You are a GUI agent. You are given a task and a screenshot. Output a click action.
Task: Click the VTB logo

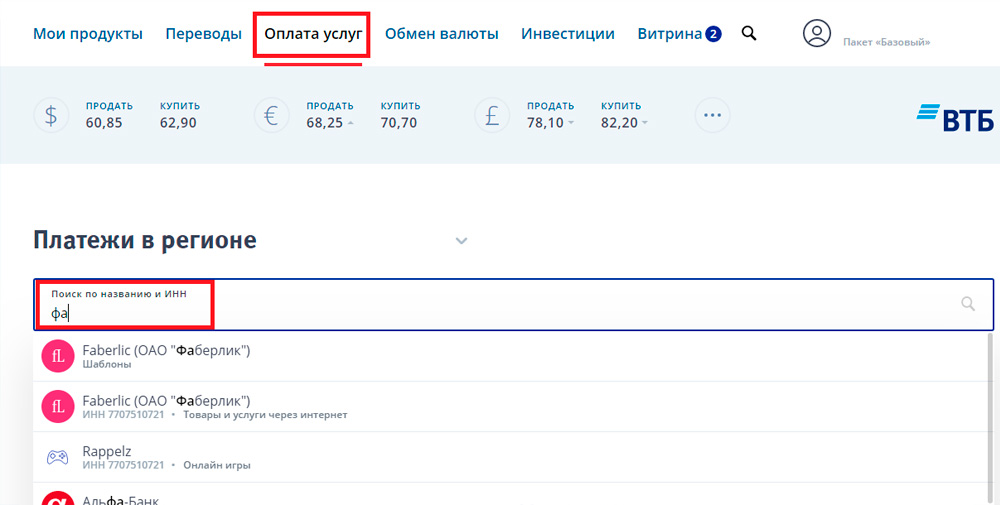[x=955, y=117]
